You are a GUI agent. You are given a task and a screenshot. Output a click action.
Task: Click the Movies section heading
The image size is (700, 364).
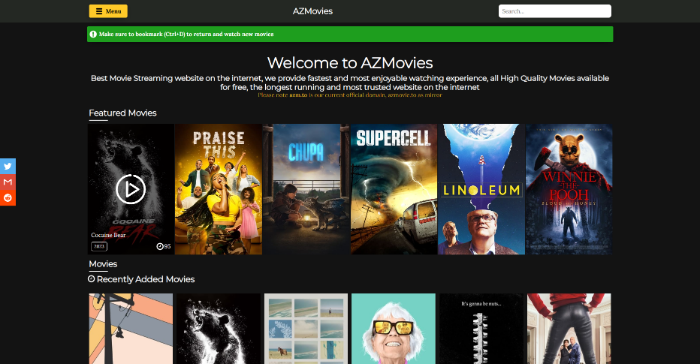[103, 264]
